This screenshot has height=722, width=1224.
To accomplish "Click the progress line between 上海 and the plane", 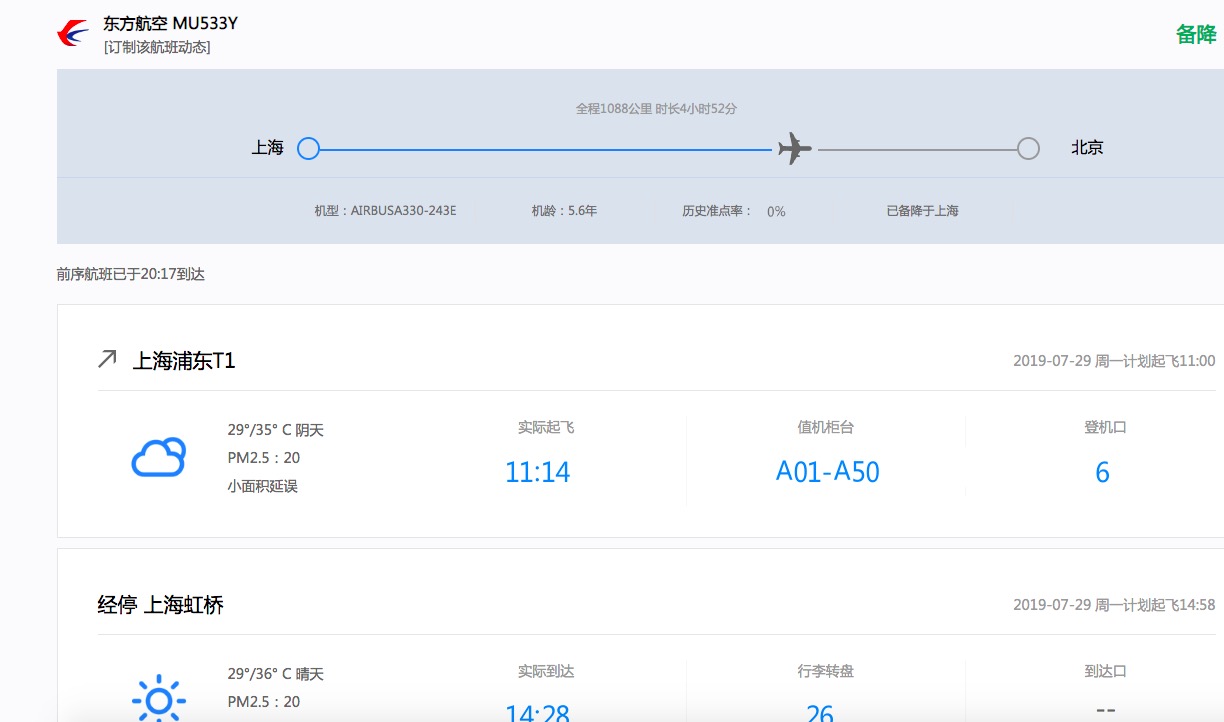I will click(546, 150).
